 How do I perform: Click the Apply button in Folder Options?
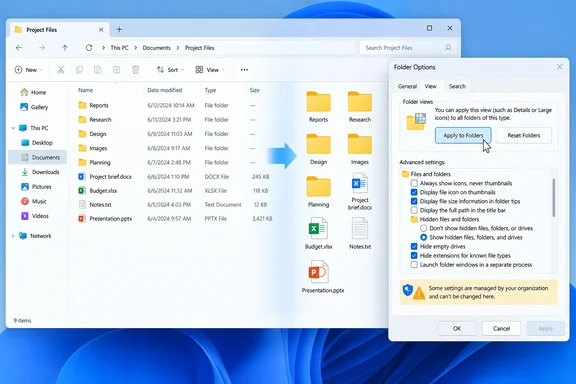tap(546, 329)
